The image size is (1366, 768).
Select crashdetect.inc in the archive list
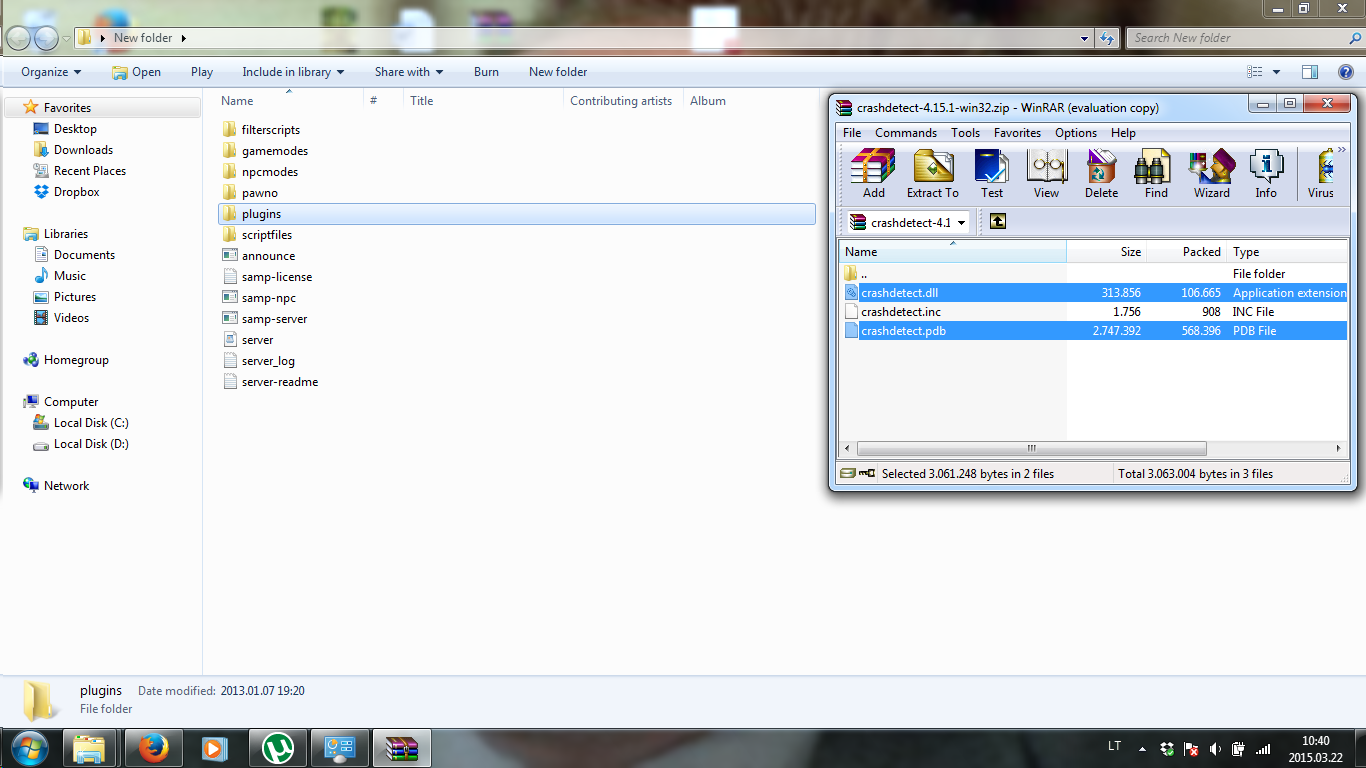[900, 312]
